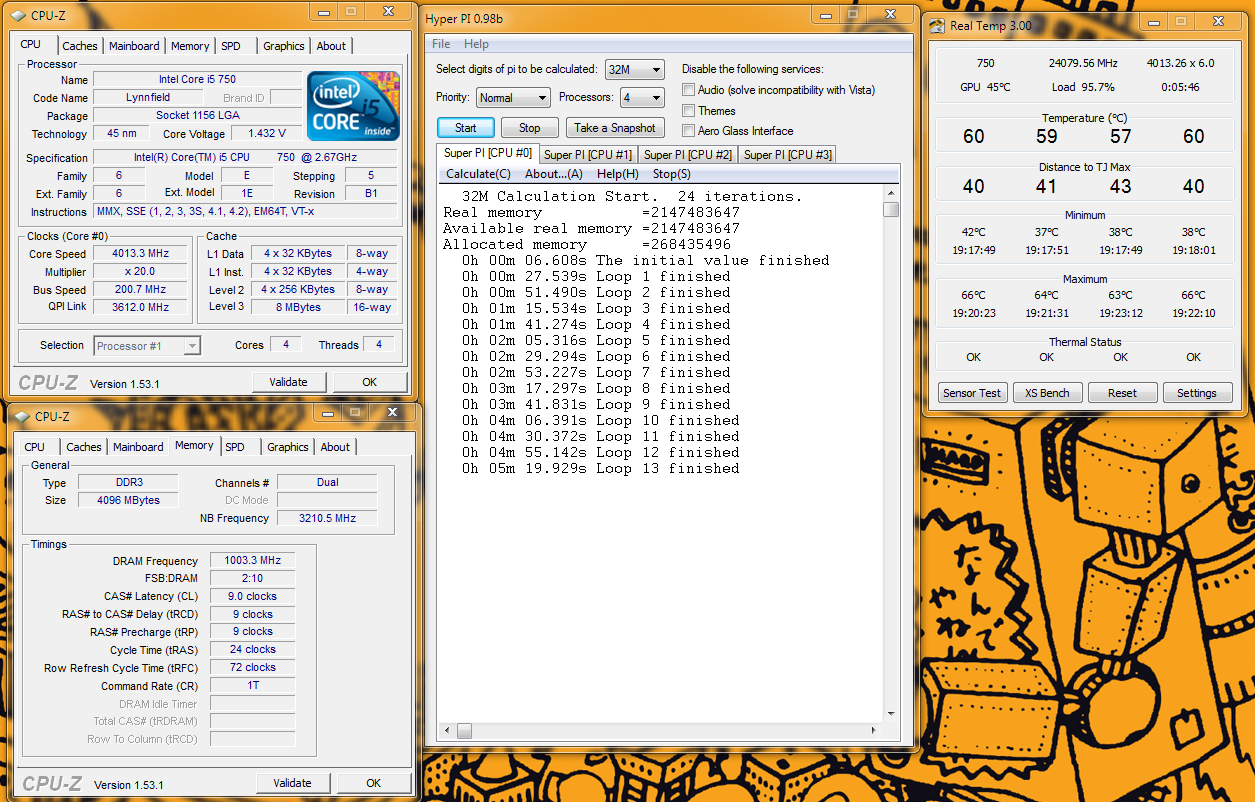This screenshot has width=1255, height=802.
Task: Open Mainboard tab in lower CPU-Z window
Action: (x=138, y=447)
